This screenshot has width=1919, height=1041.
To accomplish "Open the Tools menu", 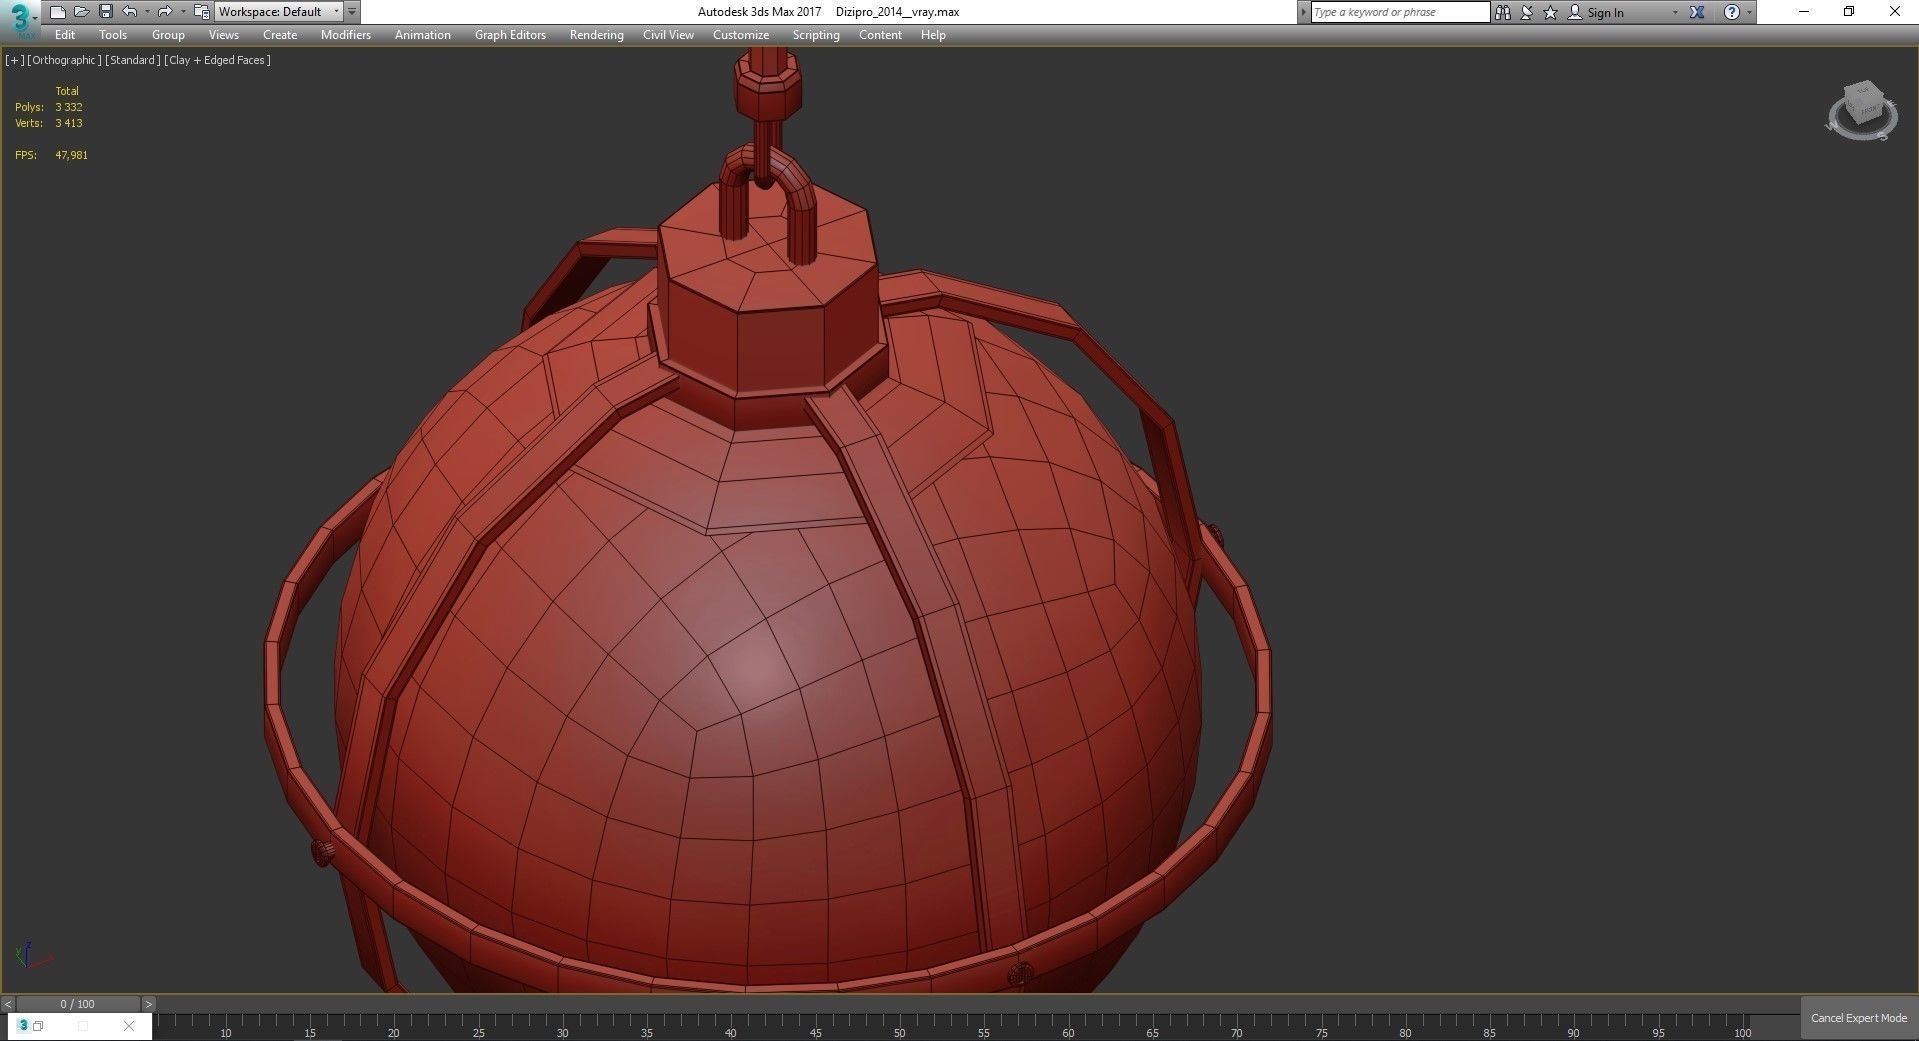I will tap(113, 35).
